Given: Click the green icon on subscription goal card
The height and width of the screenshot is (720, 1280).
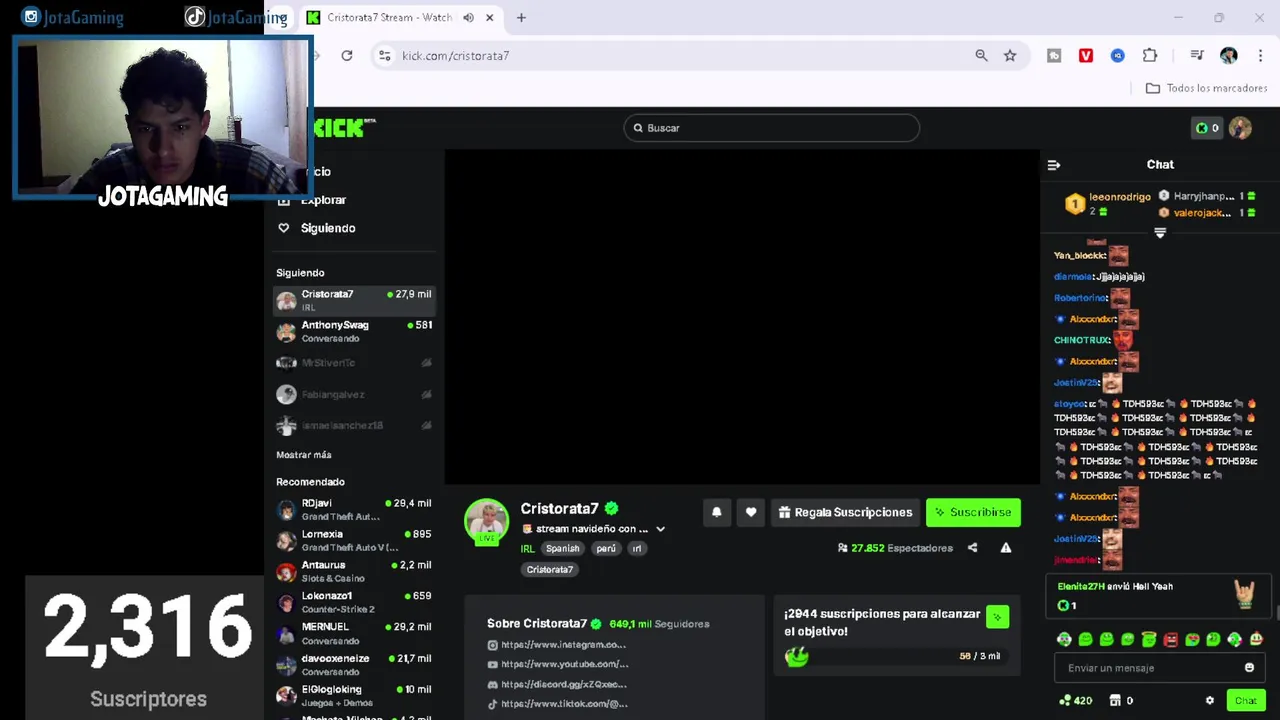Looking at the screenshot, I should click(x=996, y=618).
